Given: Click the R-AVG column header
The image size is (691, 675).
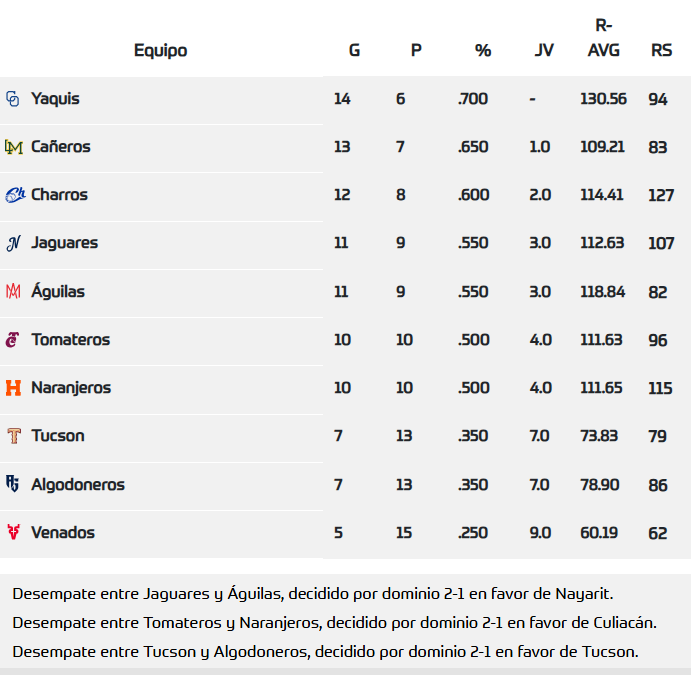Looking at the screenshot, I should (603, 38).
